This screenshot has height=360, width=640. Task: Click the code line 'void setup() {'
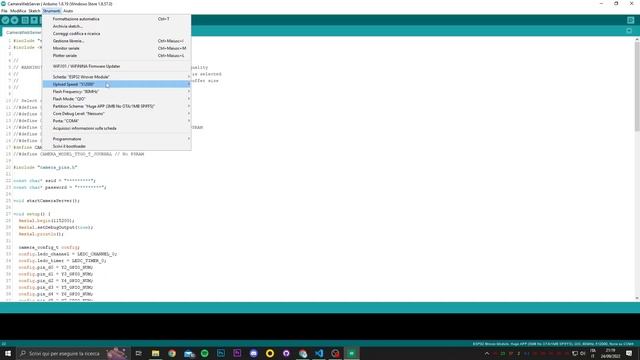click(32, 214)
